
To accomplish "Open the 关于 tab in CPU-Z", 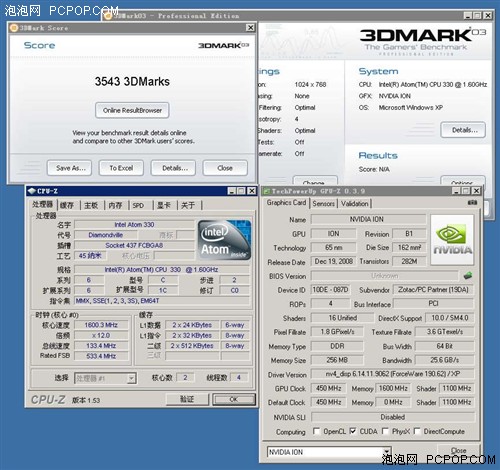I will (x=188, y=205).
